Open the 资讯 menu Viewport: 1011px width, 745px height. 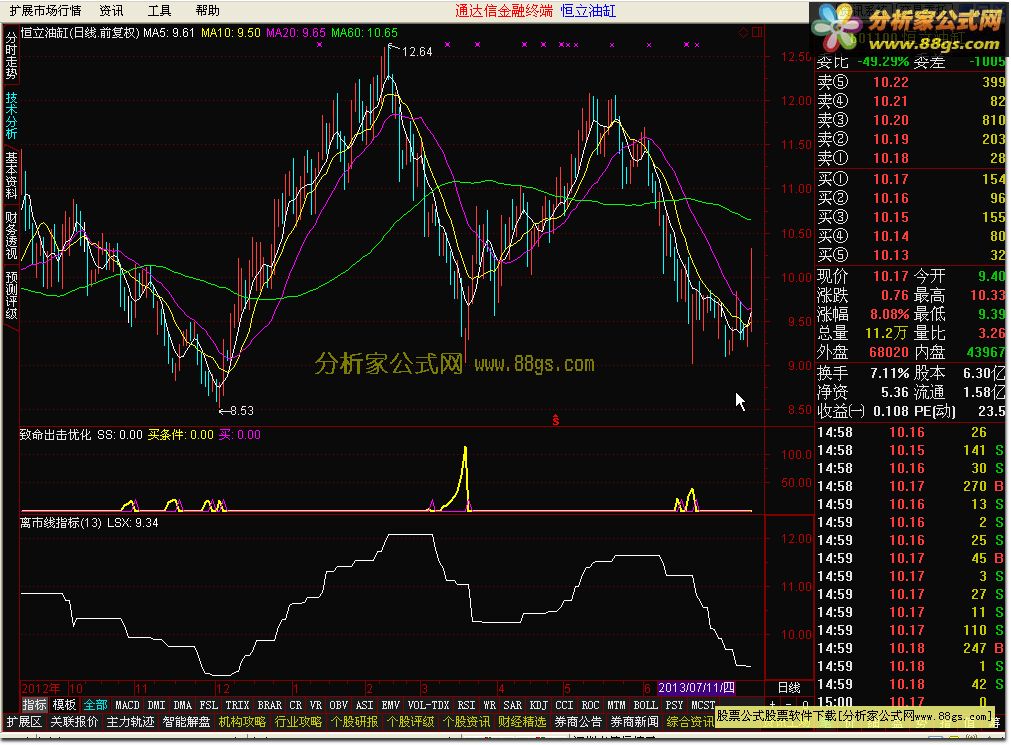click(111, 10)
